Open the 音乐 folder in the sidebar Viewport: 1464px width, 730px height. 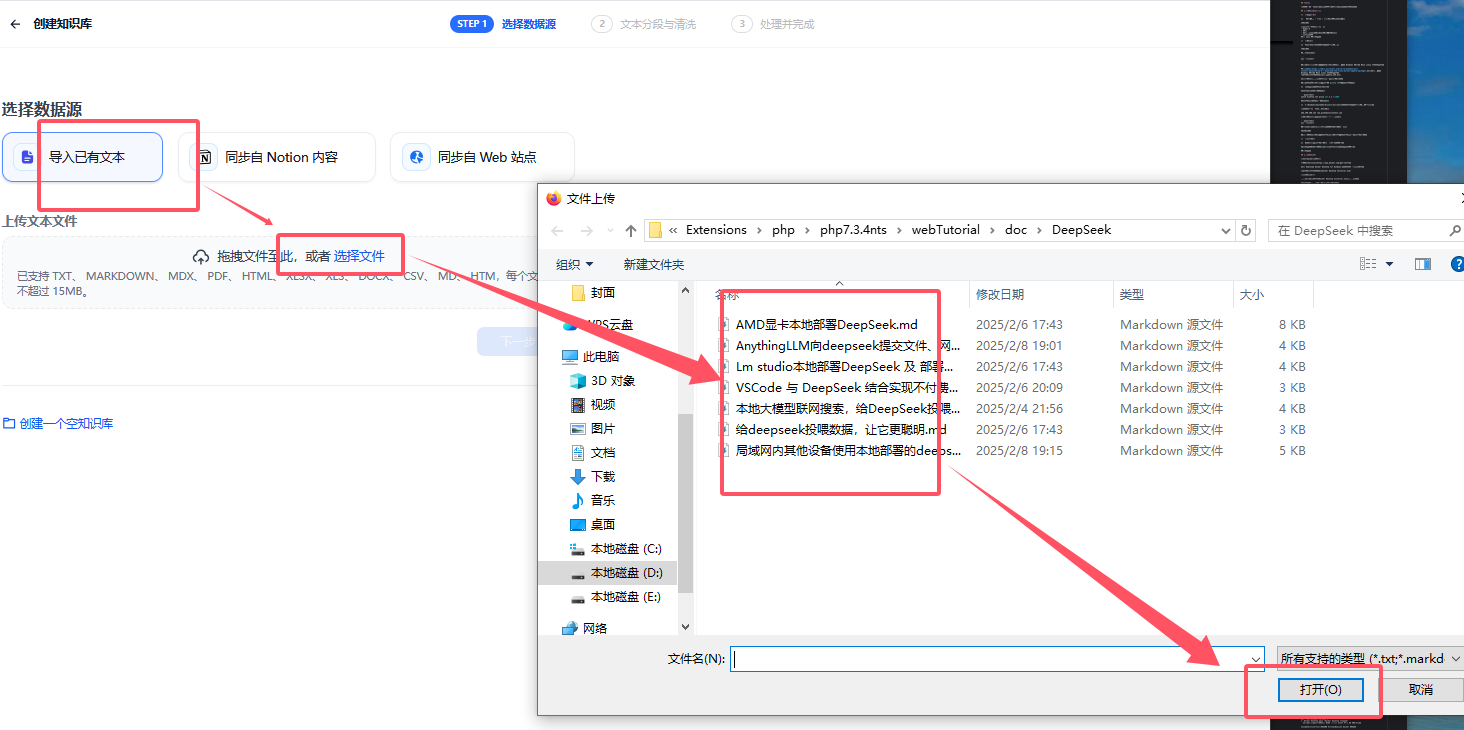point(592,501)
